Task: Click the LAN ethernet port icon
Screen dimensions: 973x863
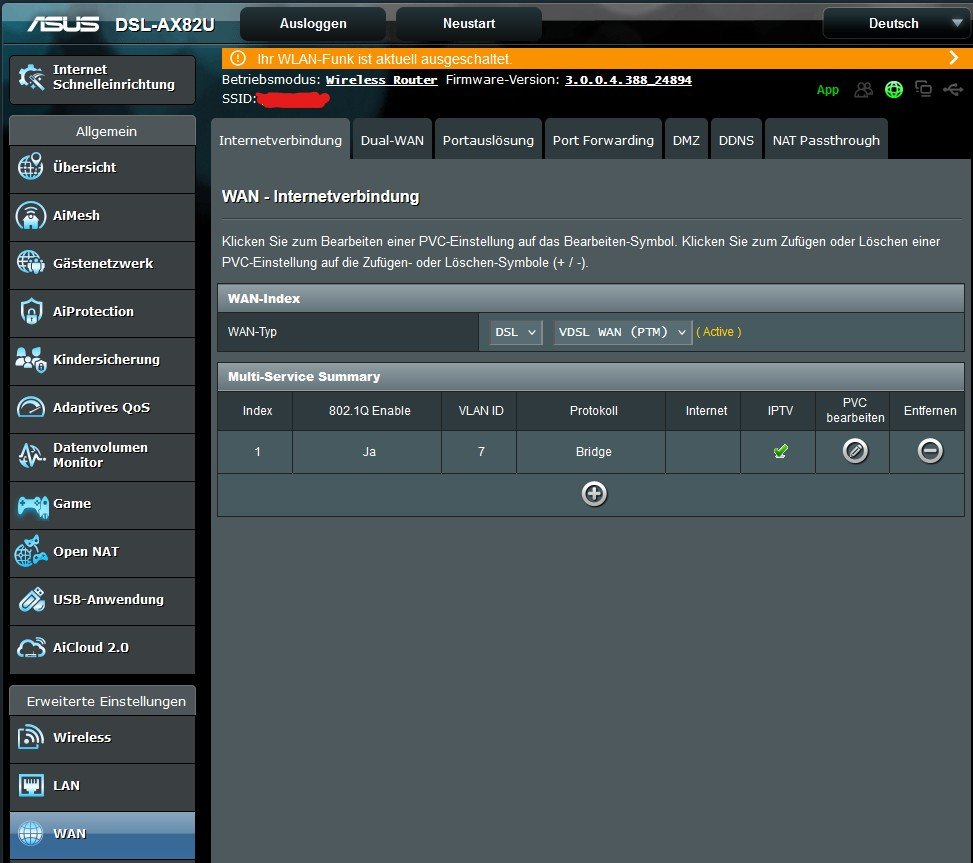Action: click(x=30, y=785)
